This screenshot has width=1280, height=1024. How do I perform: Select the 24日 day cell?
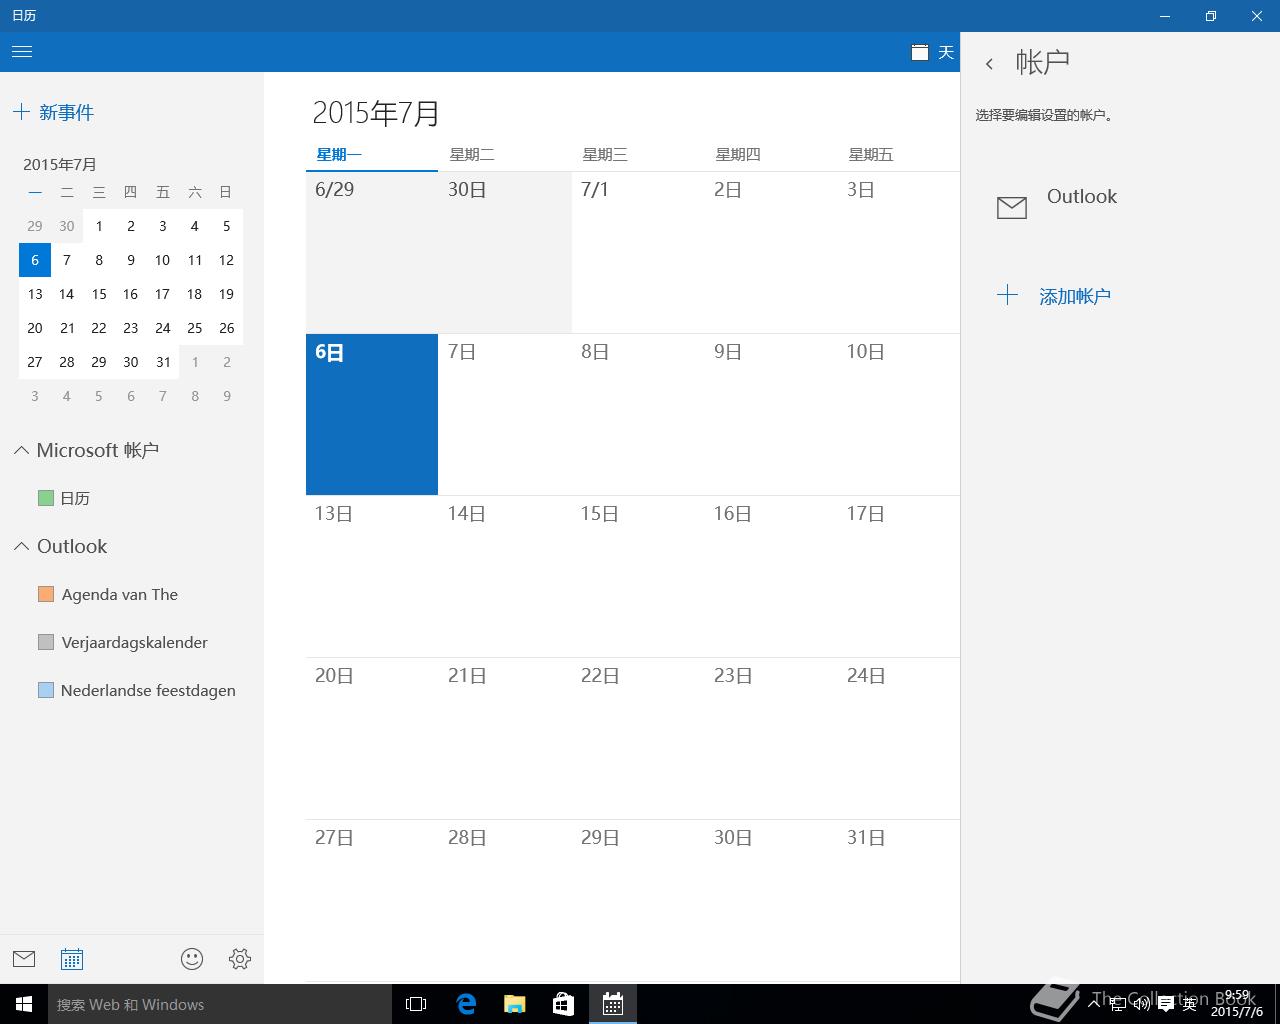point(898,738)
